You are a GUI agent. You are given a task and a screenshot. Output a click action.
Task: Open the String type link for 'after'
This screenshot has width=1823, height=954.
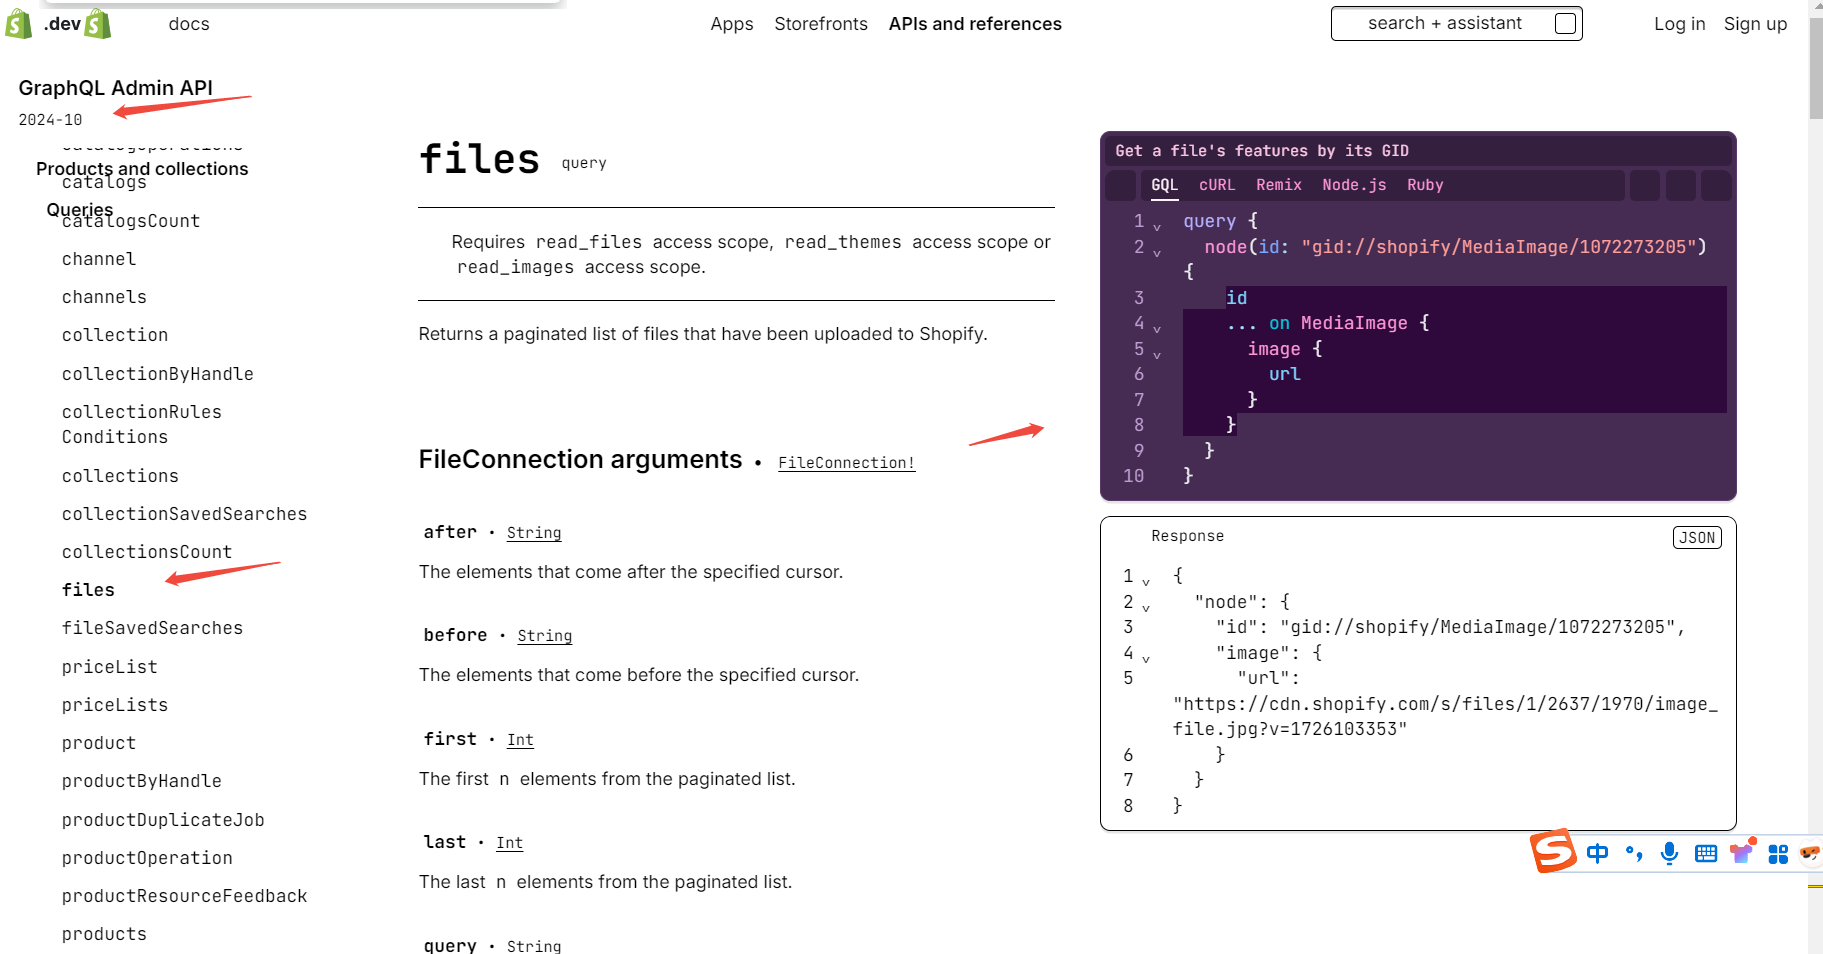534,533
